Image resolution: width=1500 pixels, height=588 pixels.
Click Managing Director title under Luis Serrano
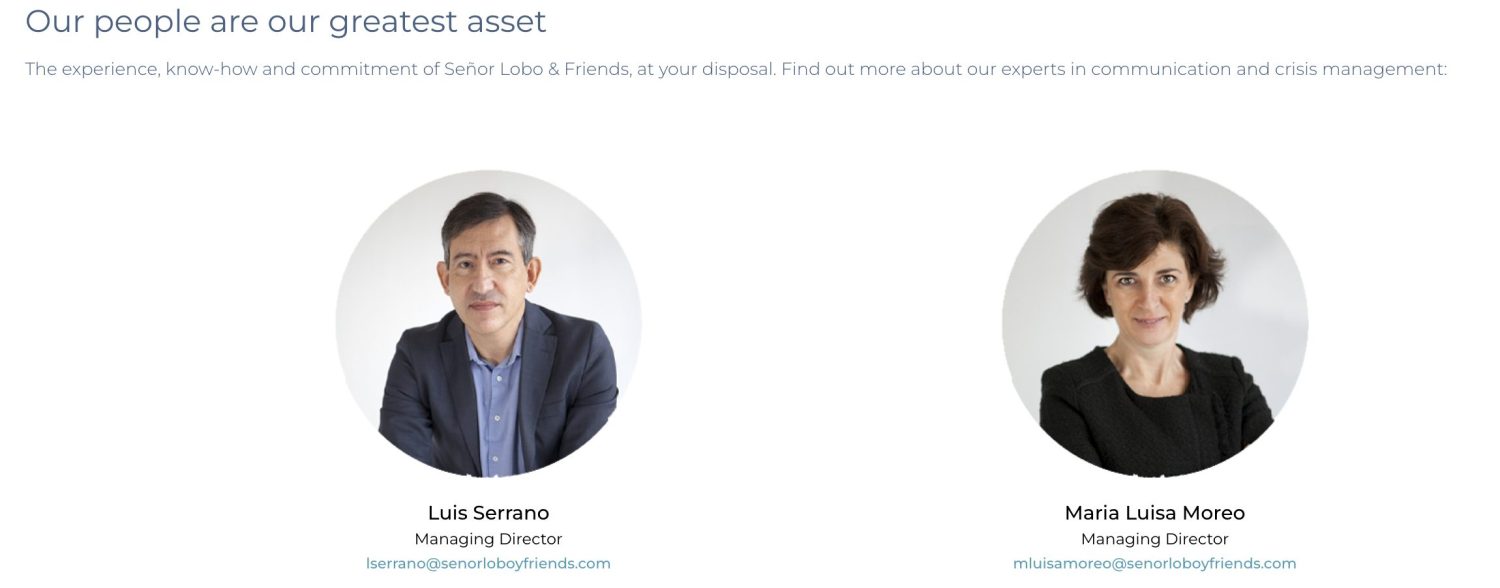488,539
